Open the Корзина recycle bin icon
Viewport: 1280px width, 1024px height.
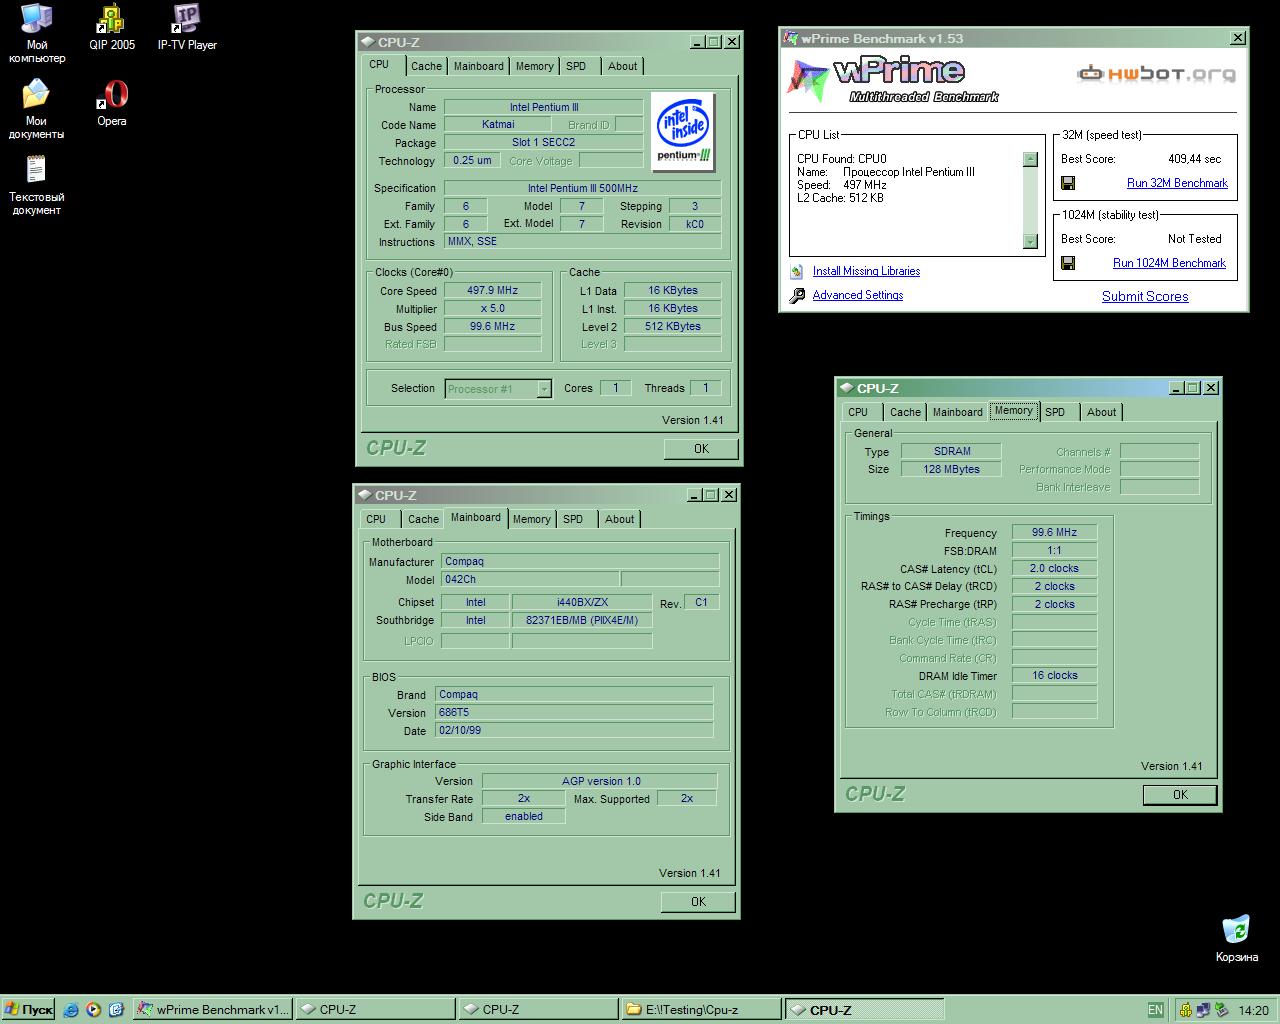1237,929
